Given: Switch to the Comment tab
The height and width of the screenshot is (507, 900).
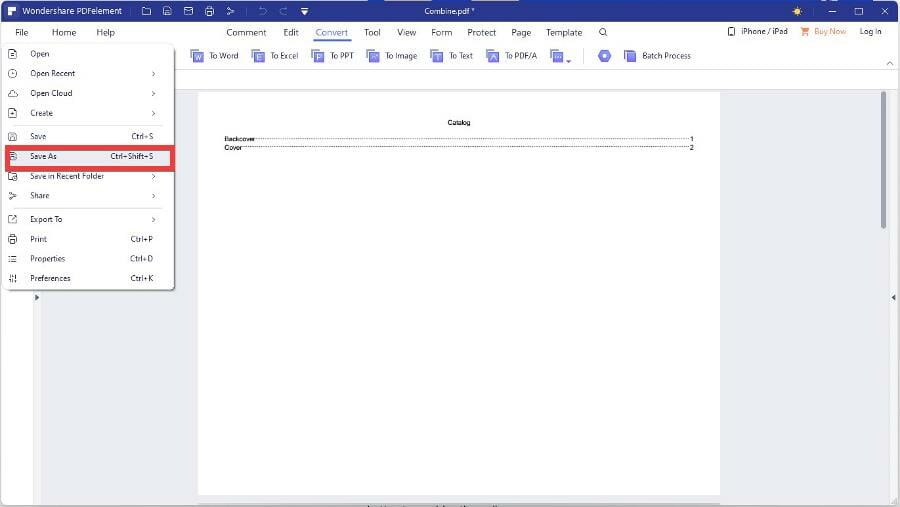Looking at the screenshot, I should (x=246, y=32).
